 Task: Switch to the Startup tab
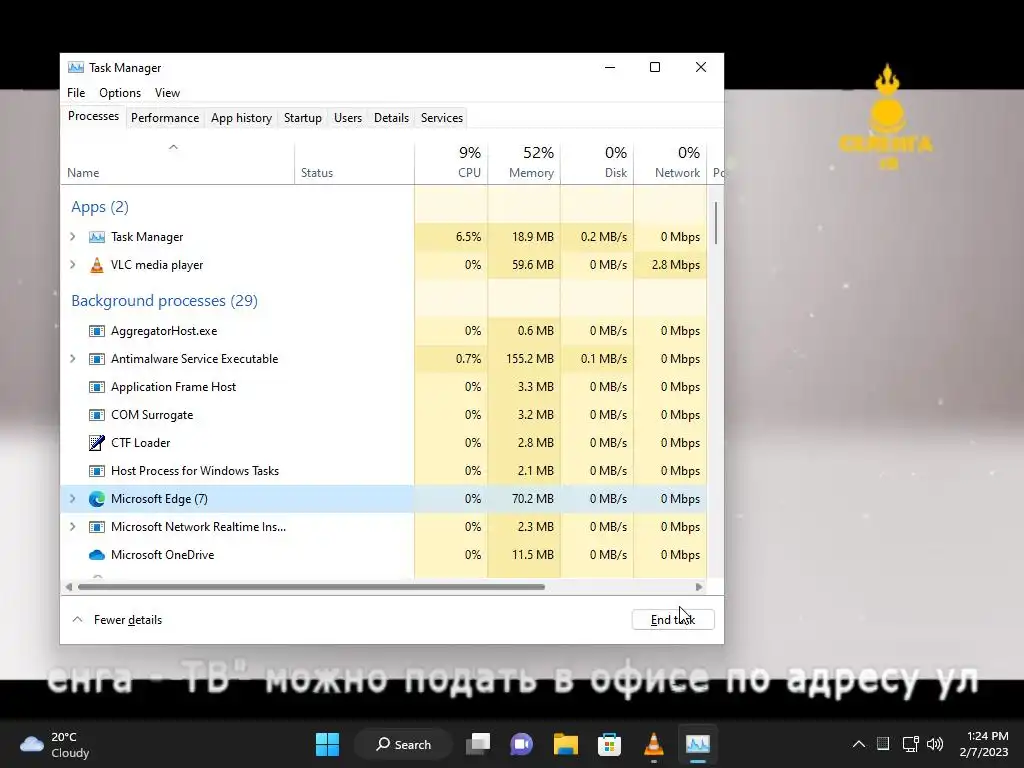302,118
